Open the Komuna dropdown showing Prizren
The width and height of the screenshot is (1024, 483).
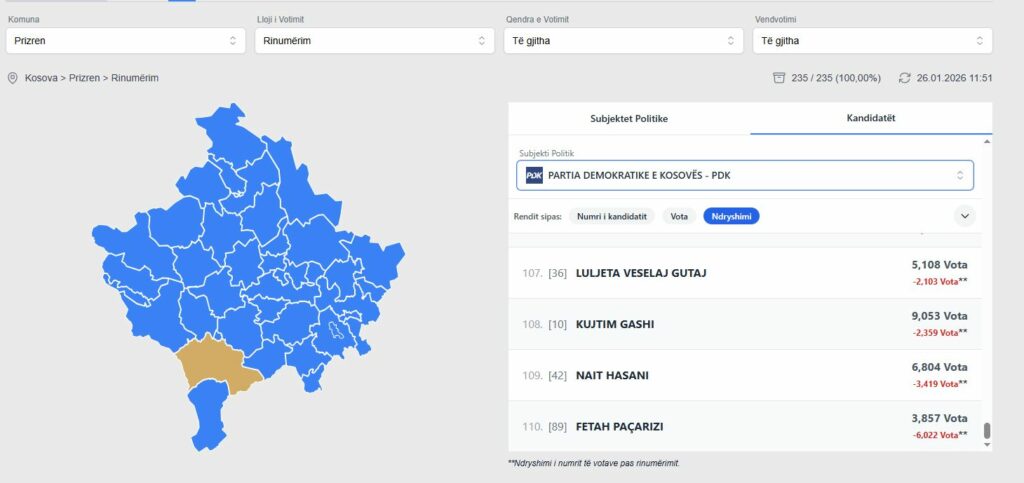coord(125,41)
